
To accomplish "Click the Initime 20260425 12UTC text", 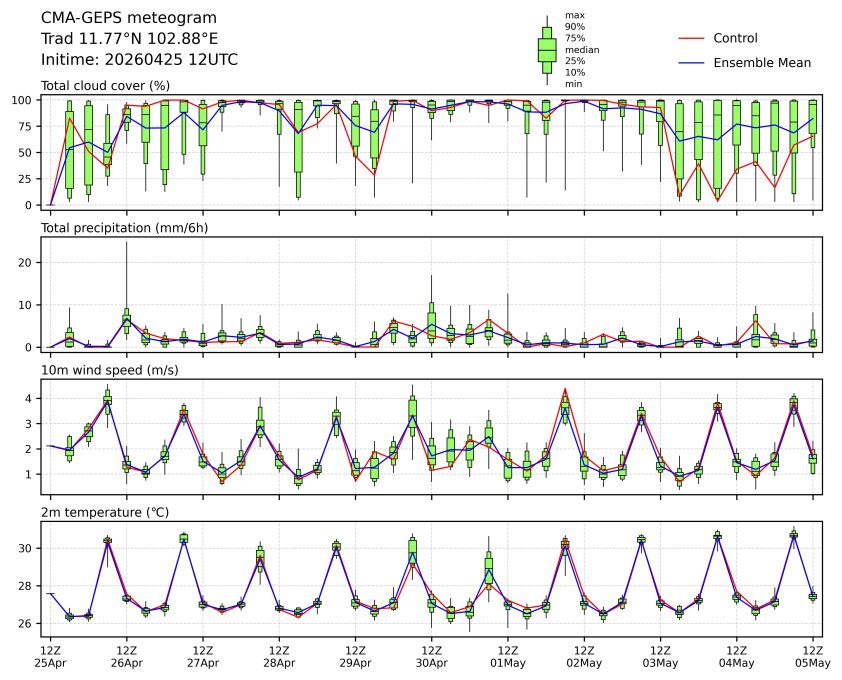I will [139, 60].
